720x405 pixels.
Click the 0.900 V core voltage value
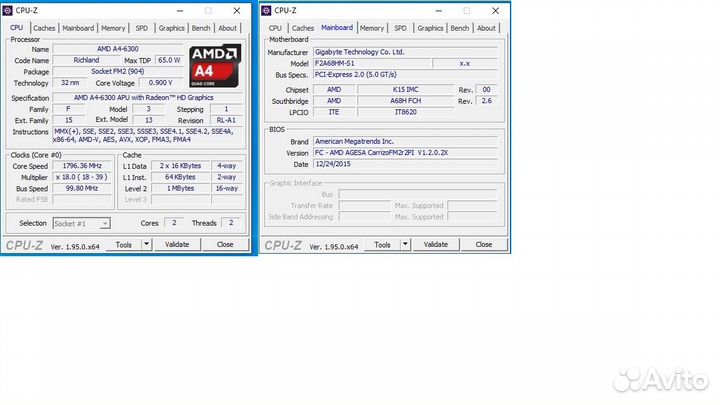tap(161, 83)
